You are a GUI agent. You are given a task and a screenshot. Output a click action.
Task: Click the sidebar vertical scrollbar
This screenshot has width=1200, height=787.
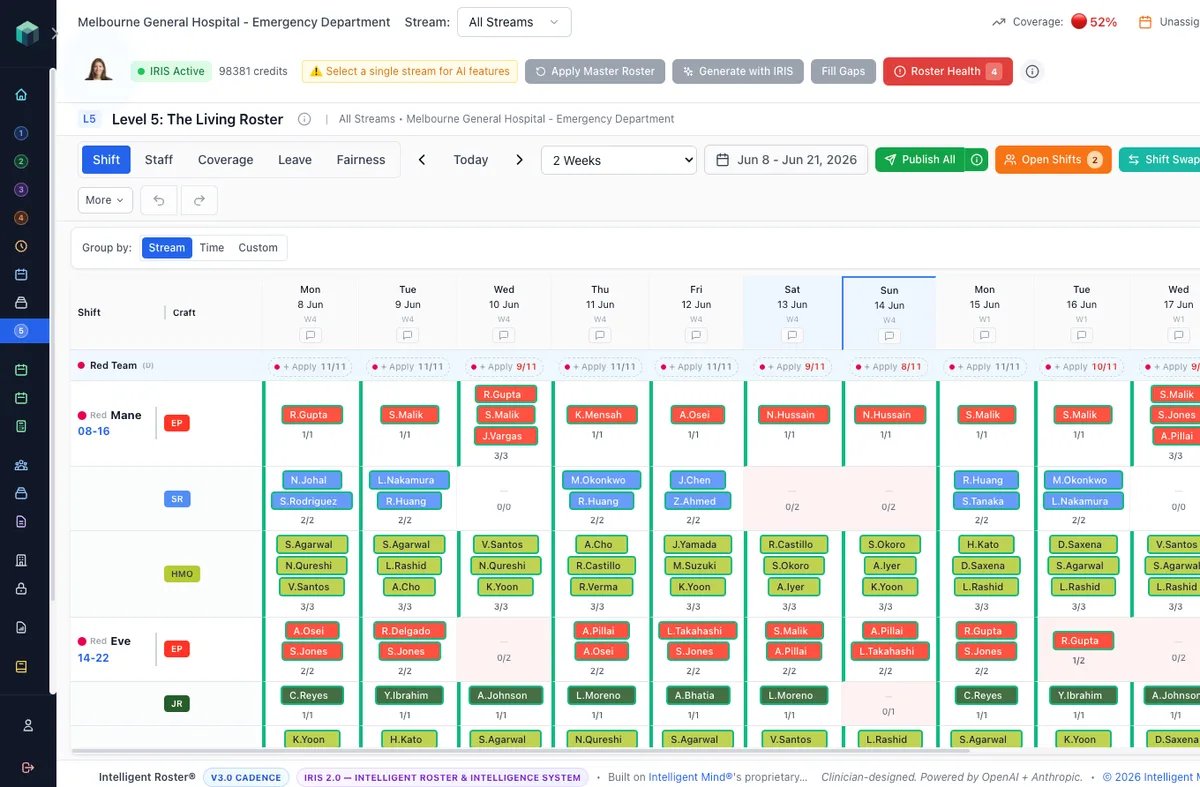tap(53, 380)
